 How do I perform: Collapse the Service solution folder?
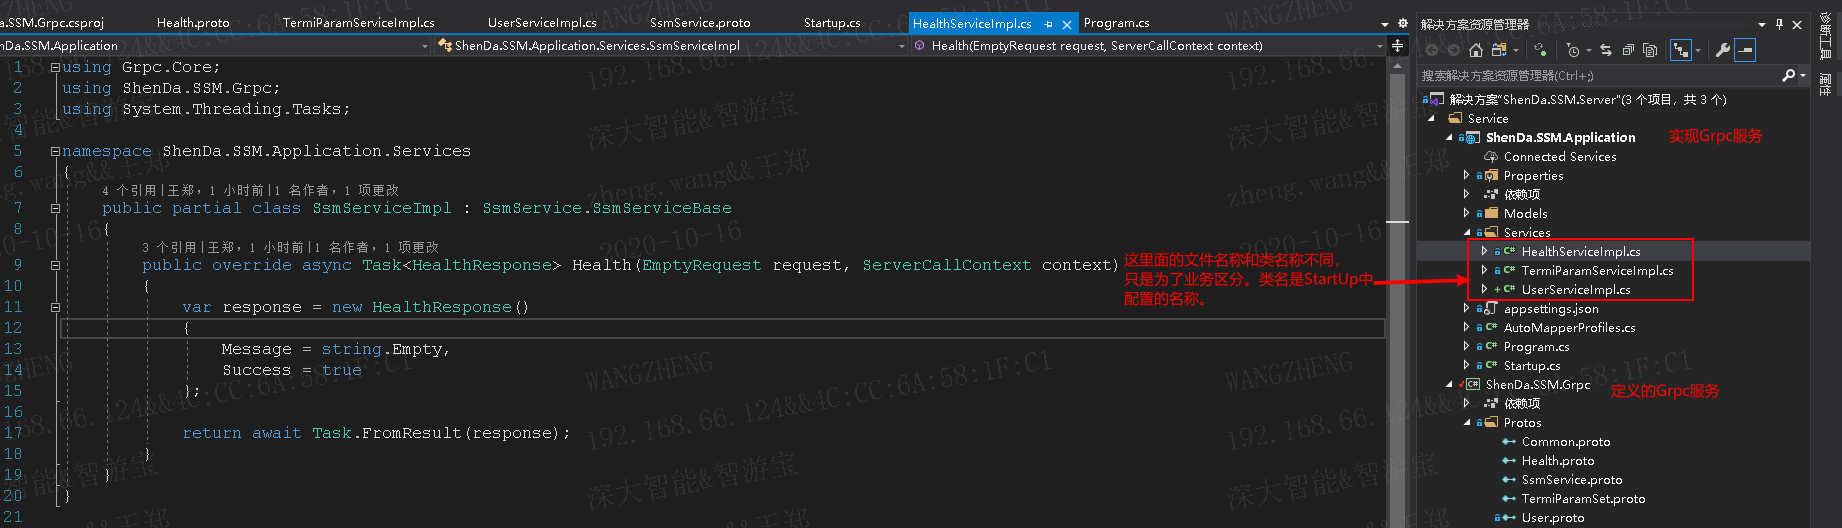tap(1431, 118)
